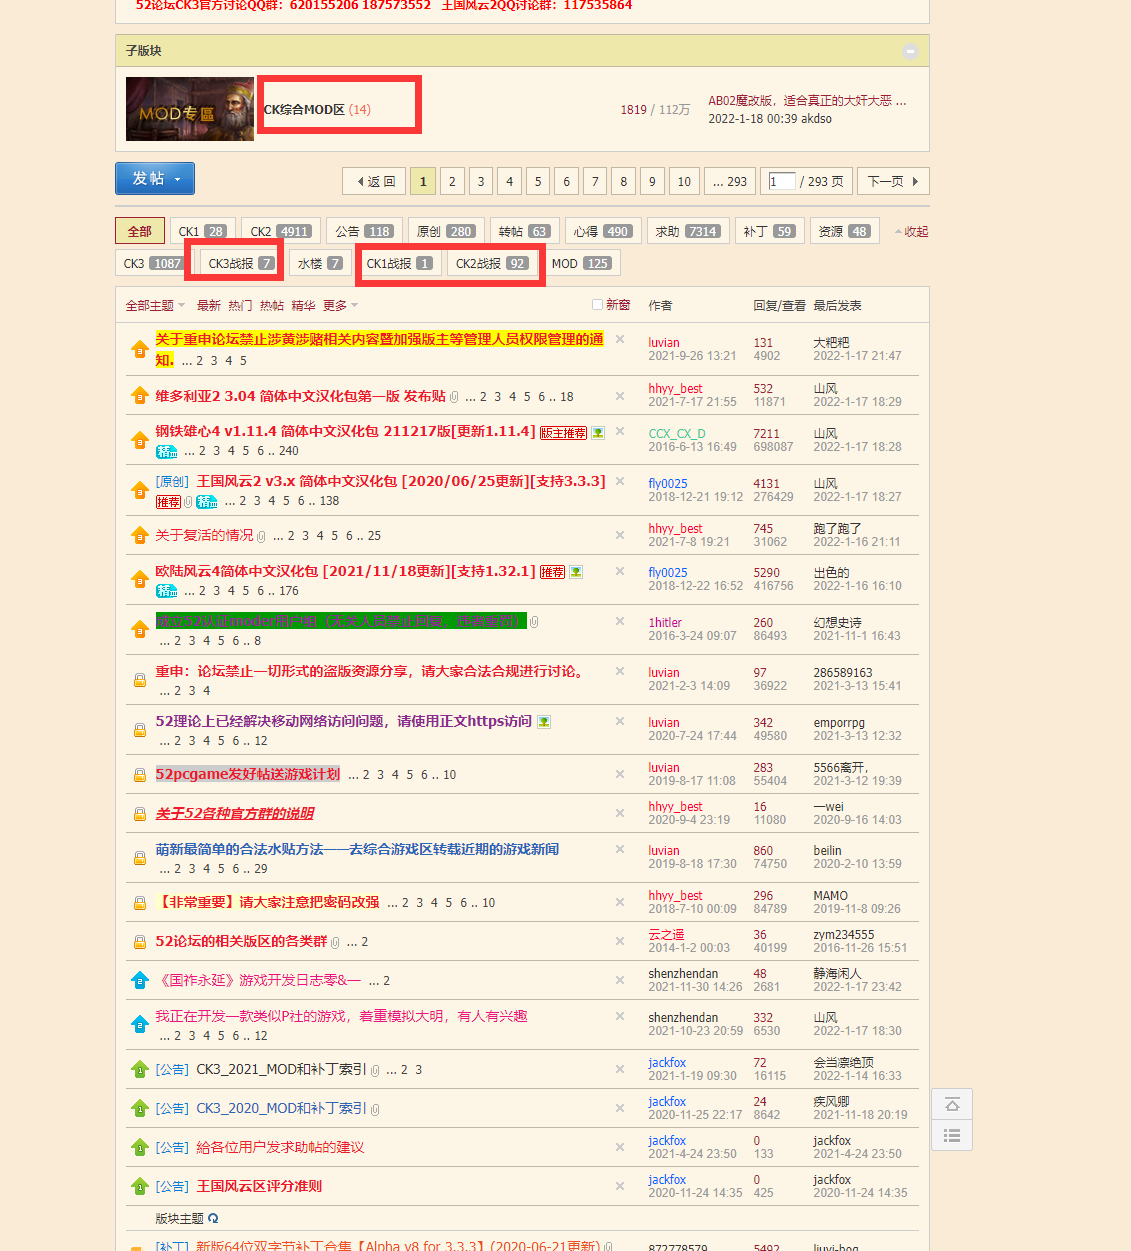Viewport: 1131px width, 1251px height.
Task: Click lock icon of 重申:论坛禁止一切形式的盗版 thread
Action: (x=140, y=680)
